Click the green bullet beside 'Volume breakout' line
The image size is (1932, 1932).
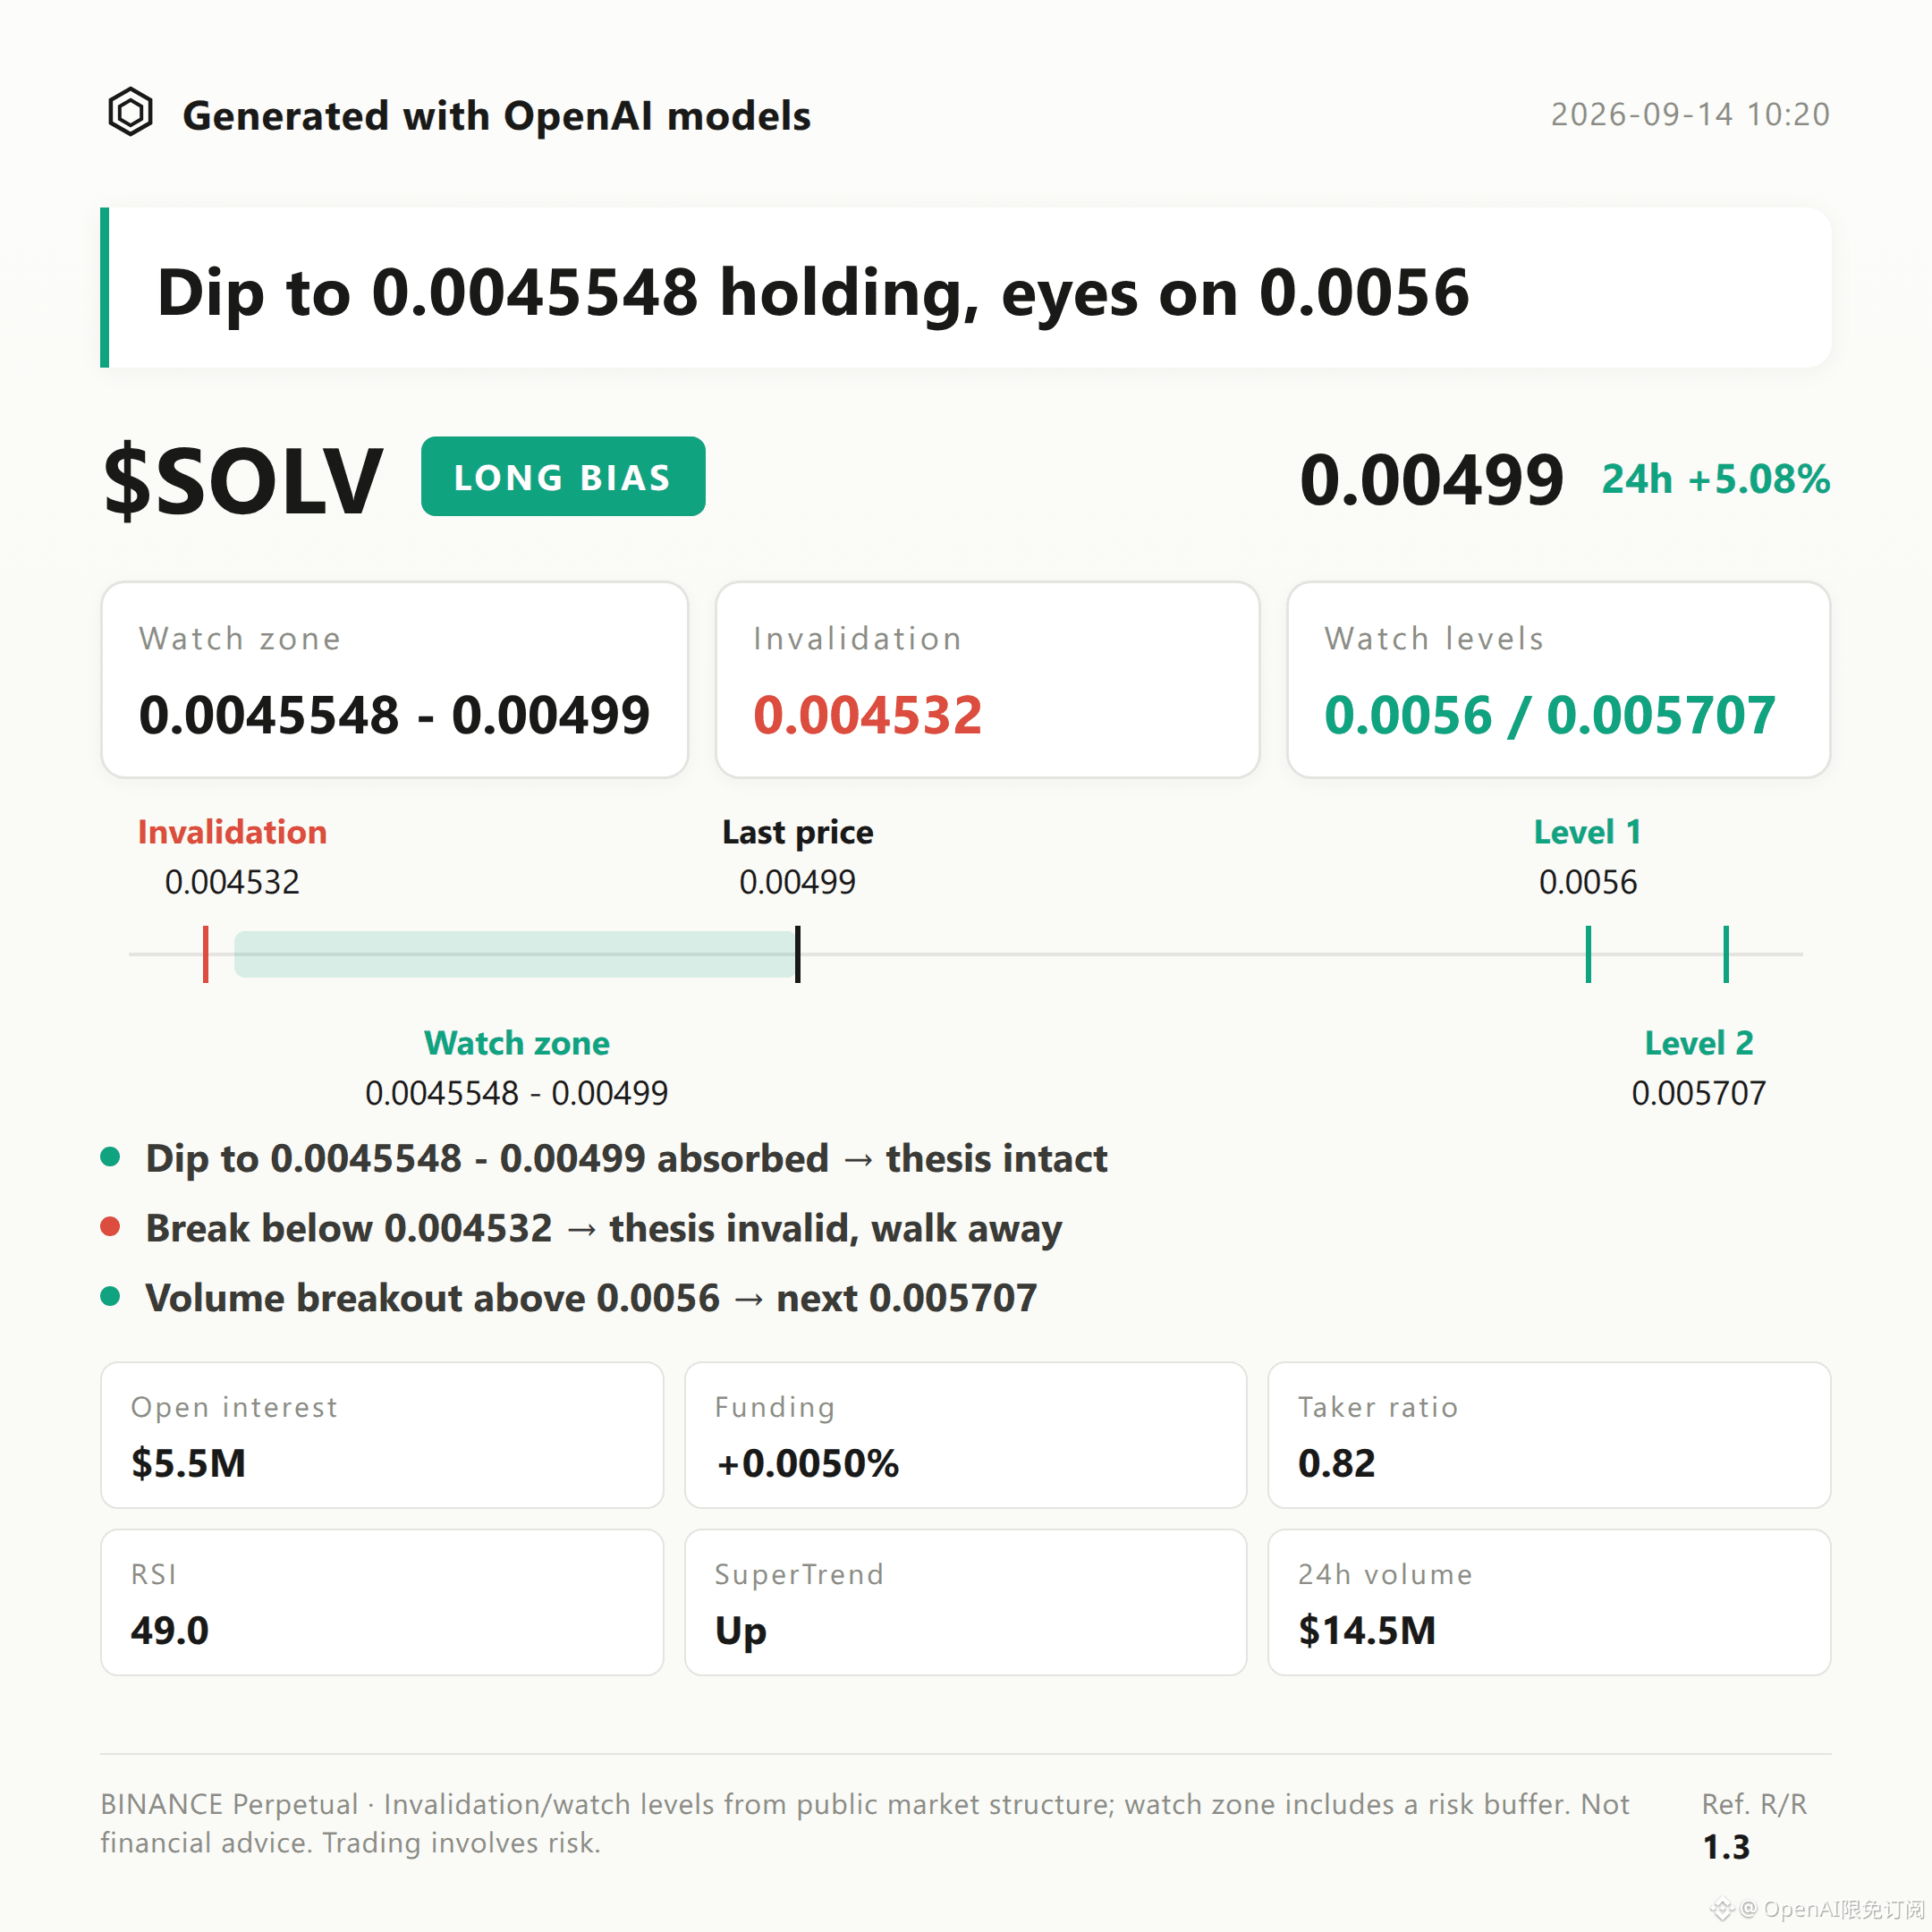pos(111,1297)
